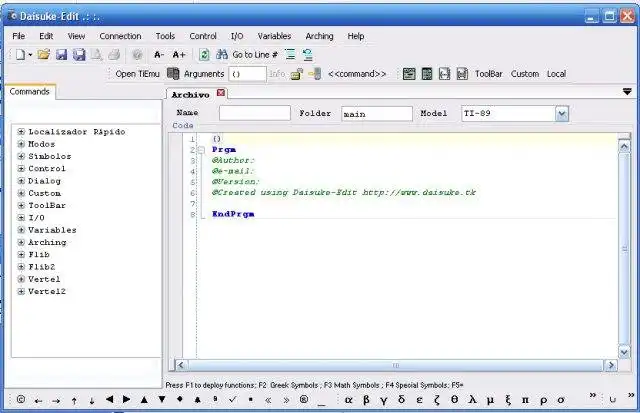Viewport: 640px width, 413px height.
Task: Decrease font size with A- button
Action: click(x=159, y=54)
